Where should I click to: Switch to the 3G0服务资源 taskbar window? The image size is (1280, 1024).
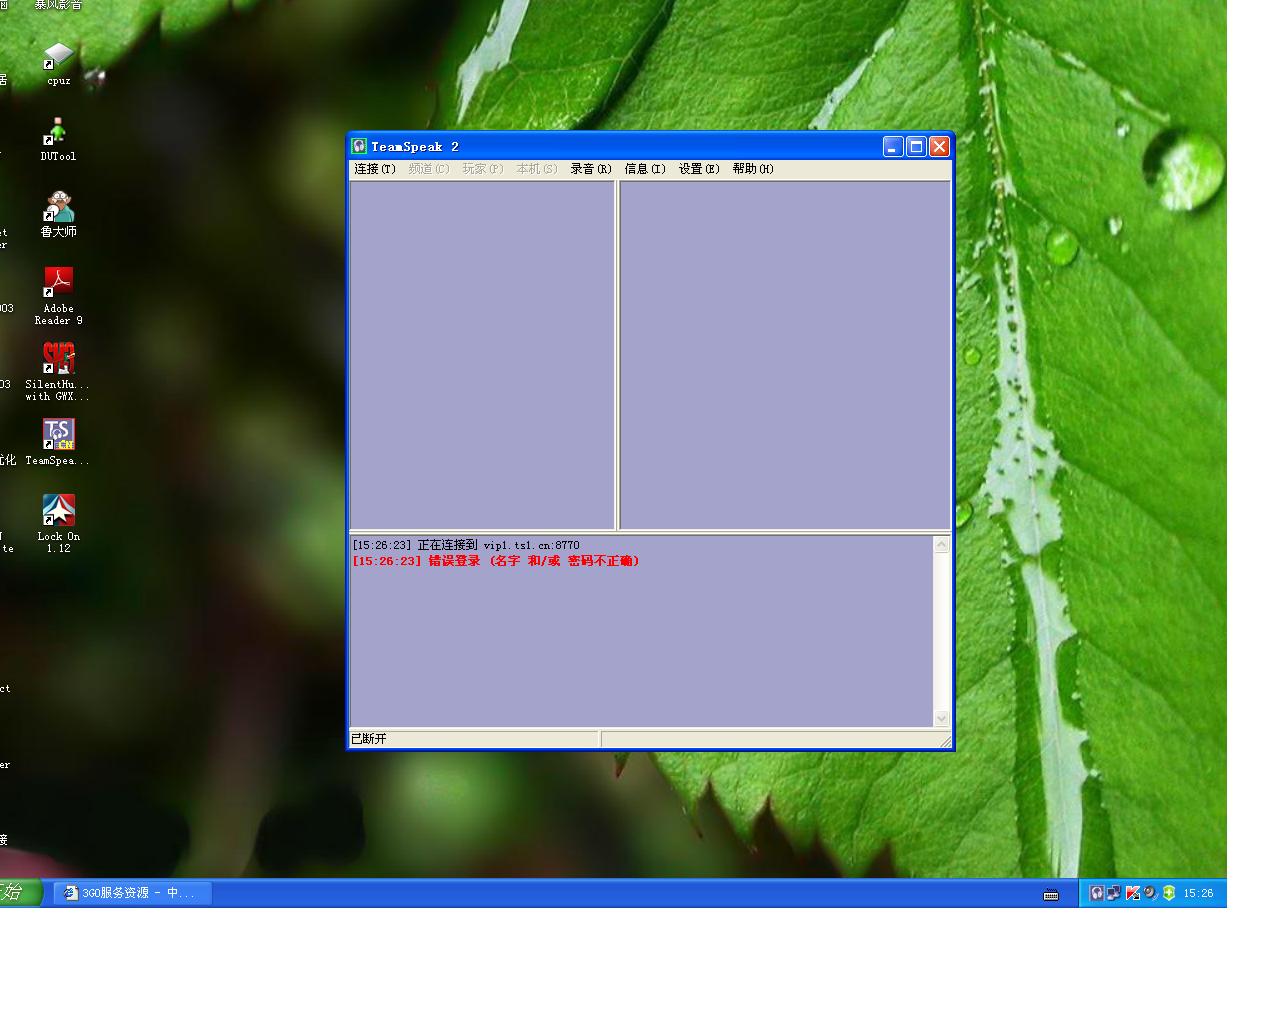133,893
